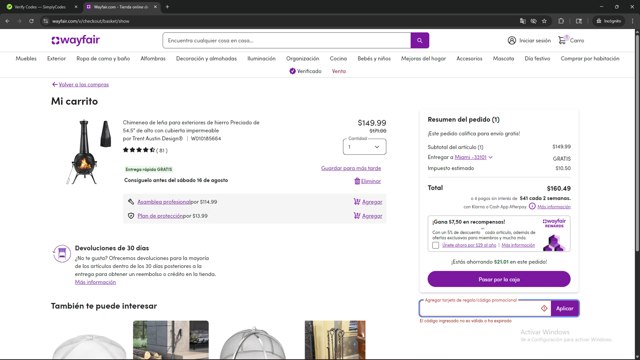This screenshot has height=360, width=640.
Task: Click the translate page icon in address bar
Action: click(522, 21)
